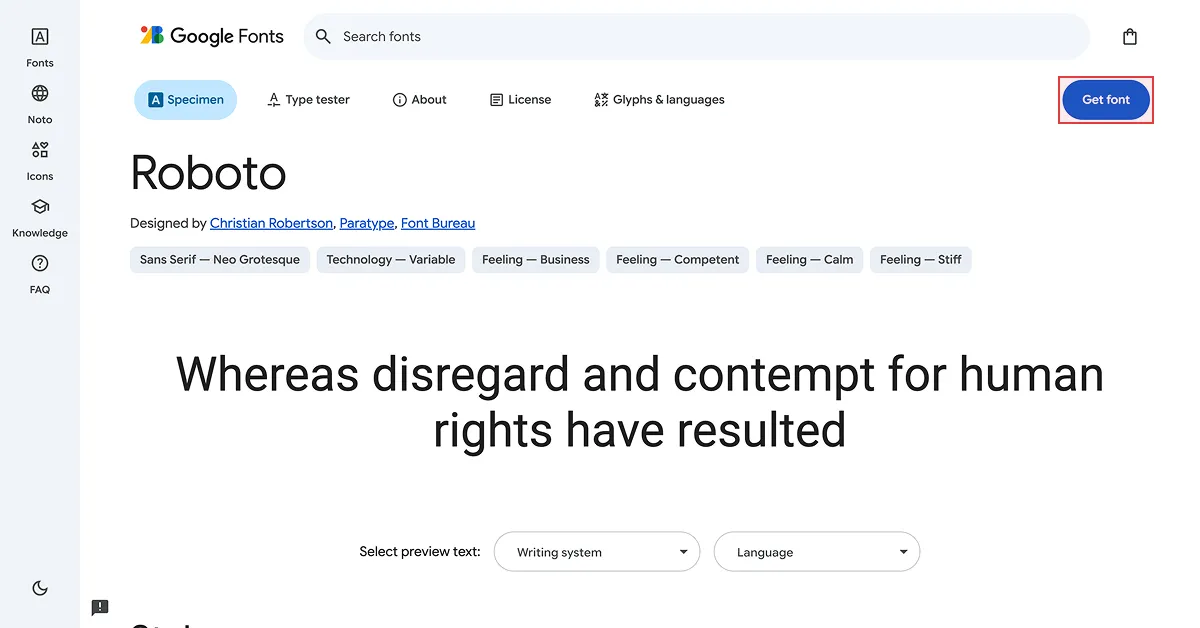Open the About tab
The height and width of the screenshot is (628, 1200).
[419, 100]
